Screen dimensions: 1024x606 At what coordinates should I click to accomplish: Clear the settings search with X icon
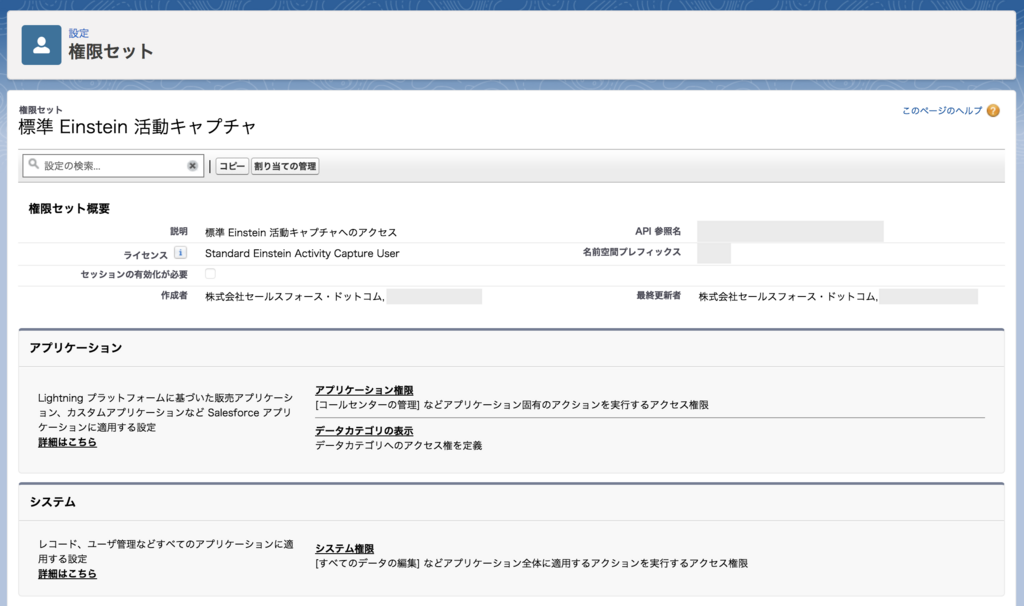click(192, 166)
